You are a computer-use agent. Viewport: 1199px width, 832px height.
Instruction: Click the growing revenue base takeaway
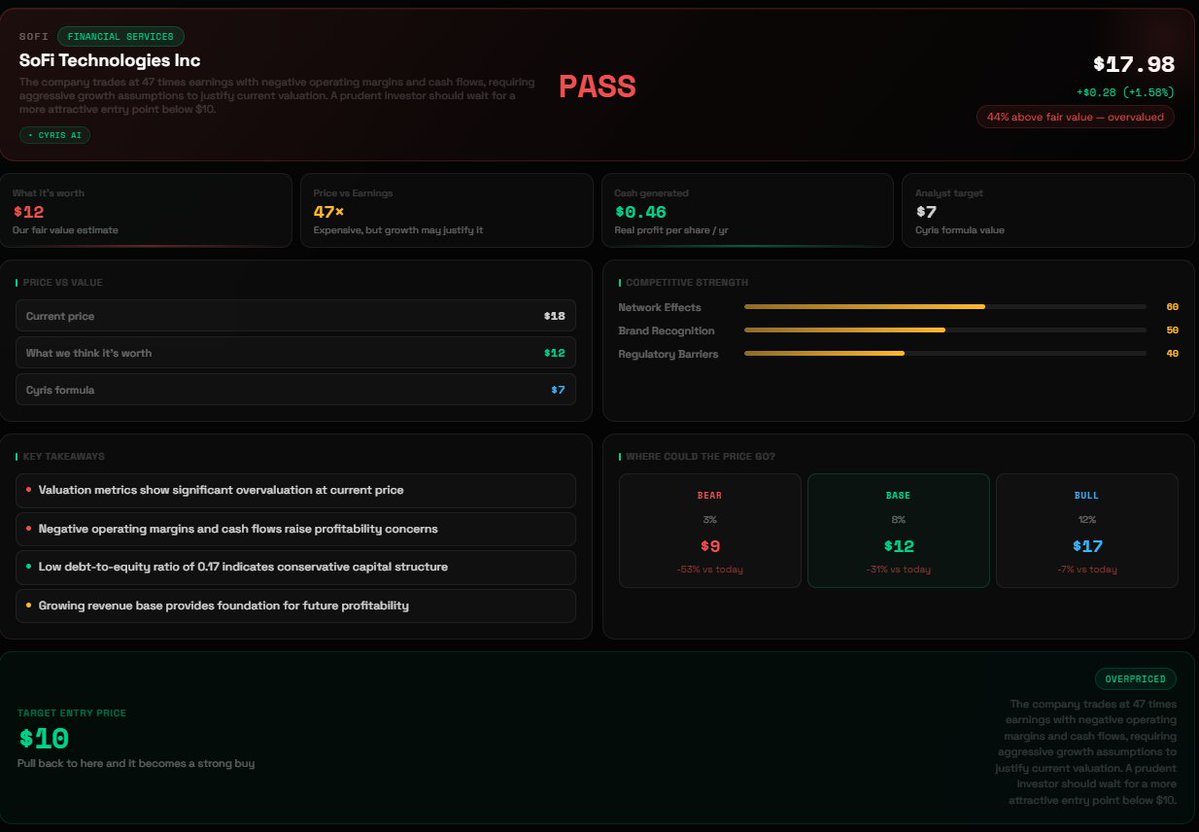(295, 606)
